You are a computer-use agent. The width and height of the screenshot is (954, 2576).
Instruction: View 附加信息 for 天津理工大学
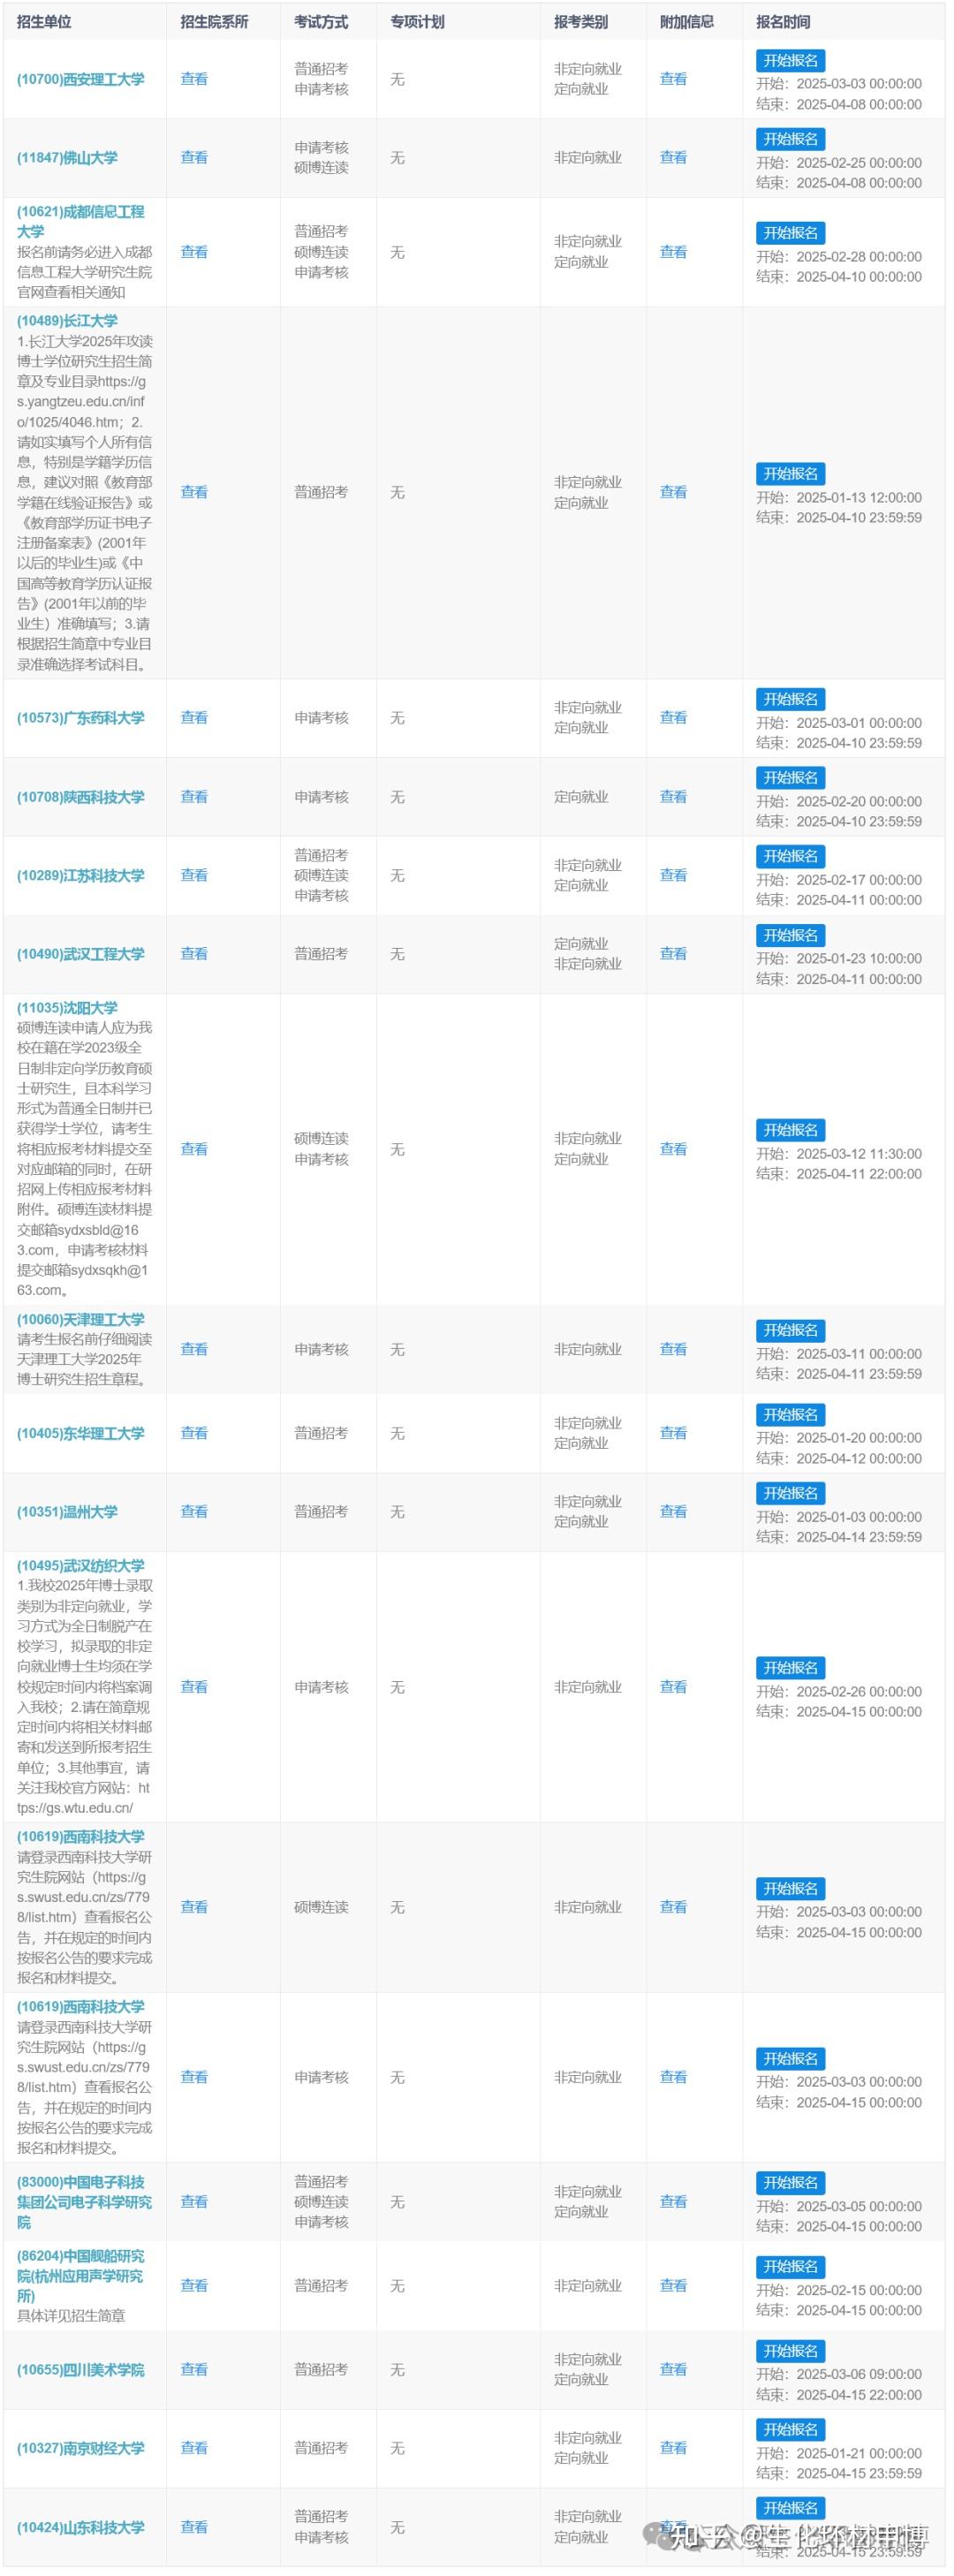[673, 1349]
